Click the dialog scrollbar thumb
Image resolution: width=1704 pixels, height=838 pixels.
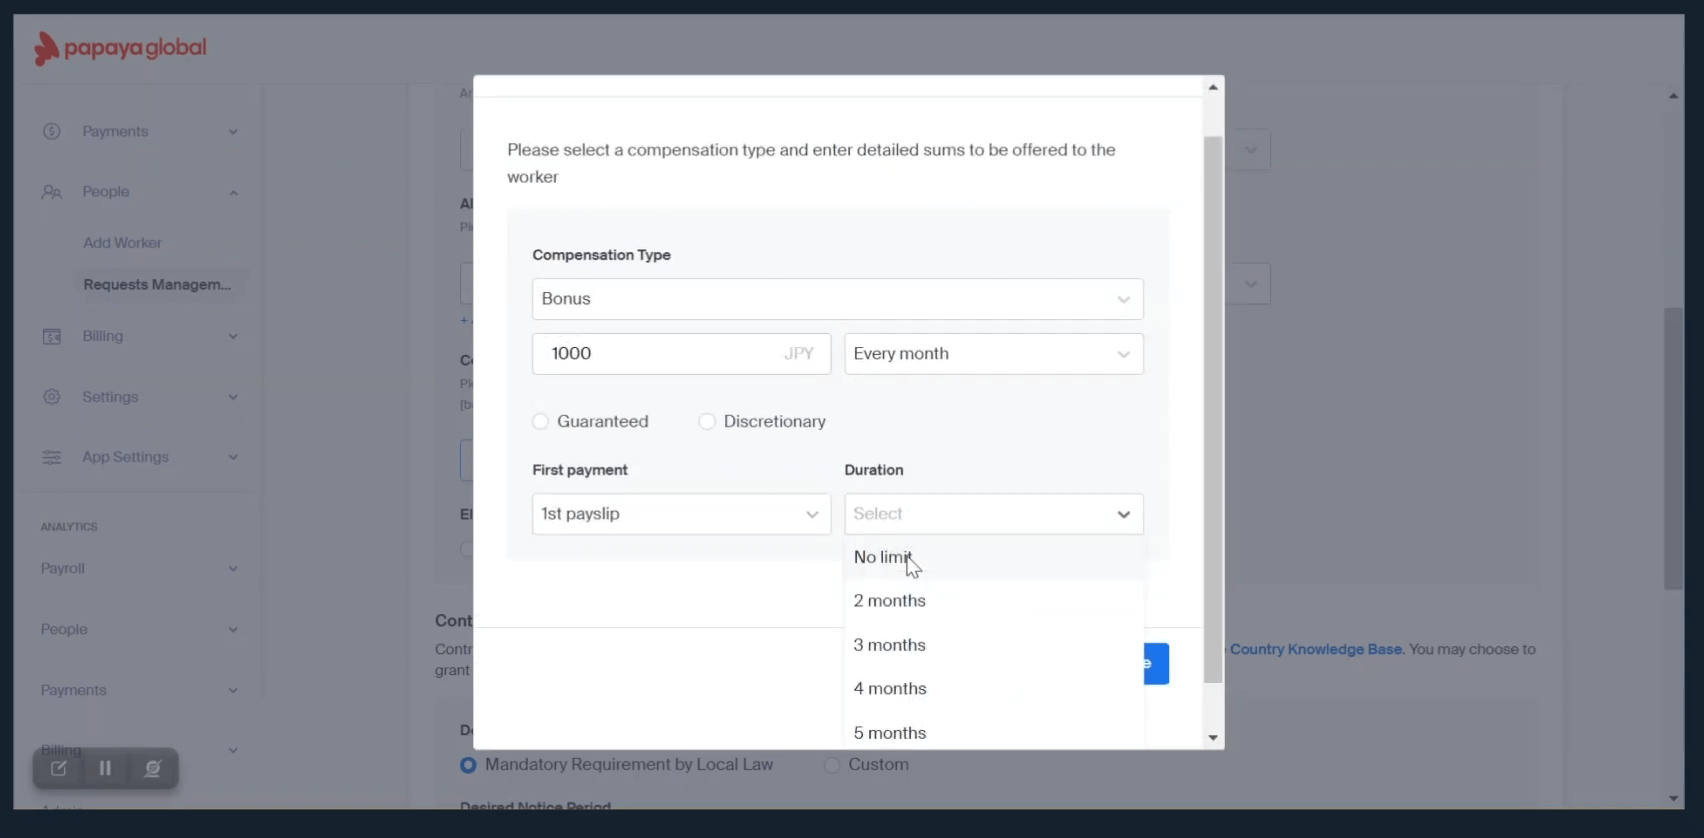[1213, 410]
